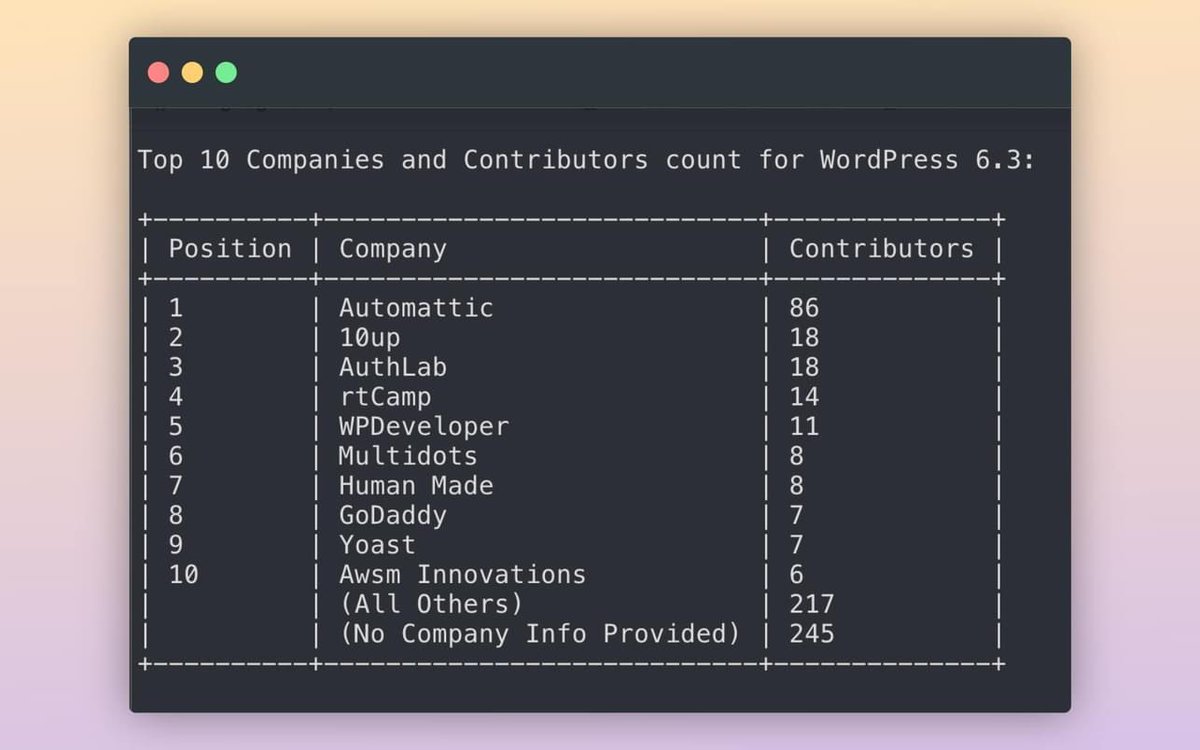Select the company name 'Awsm Innovations'

462,575
